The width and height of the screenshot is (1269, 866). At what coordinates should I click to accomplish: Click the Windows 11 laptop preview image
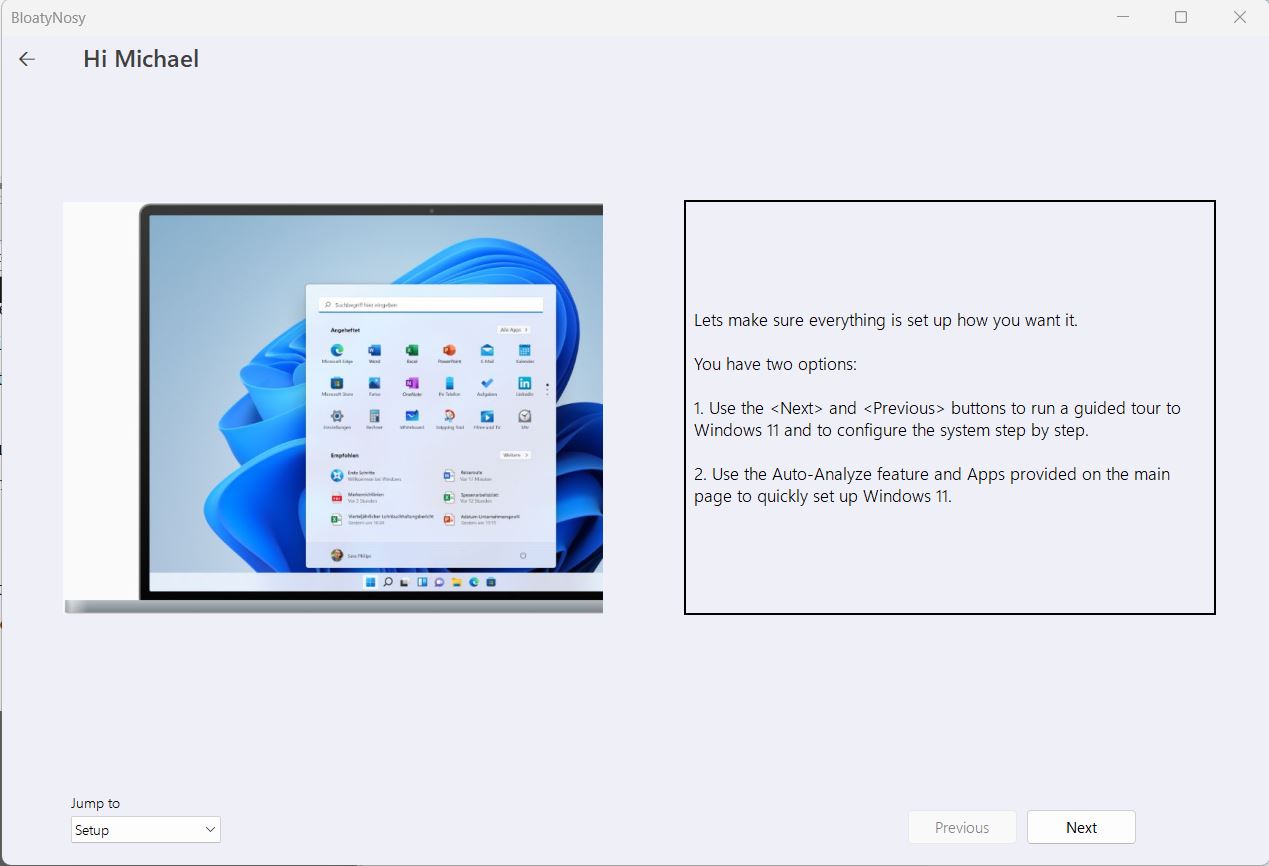click(x=333, y=407)
